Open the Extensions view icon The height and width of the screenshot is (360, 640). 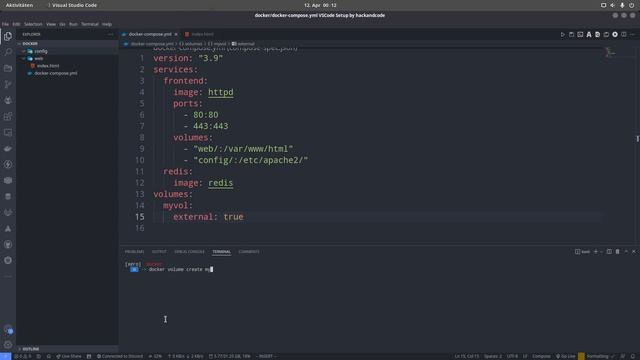tap(8, 117)
